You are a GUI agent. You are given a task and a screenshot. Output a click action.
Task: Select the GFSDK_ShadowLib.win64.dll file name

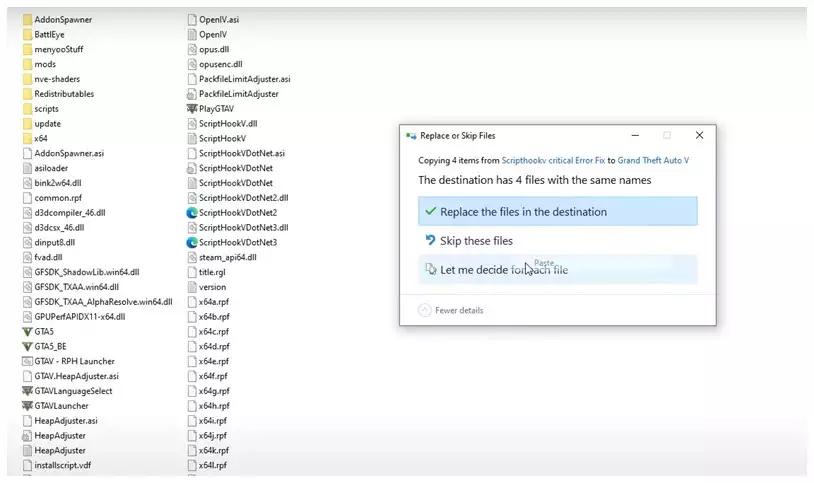point(87,272)
